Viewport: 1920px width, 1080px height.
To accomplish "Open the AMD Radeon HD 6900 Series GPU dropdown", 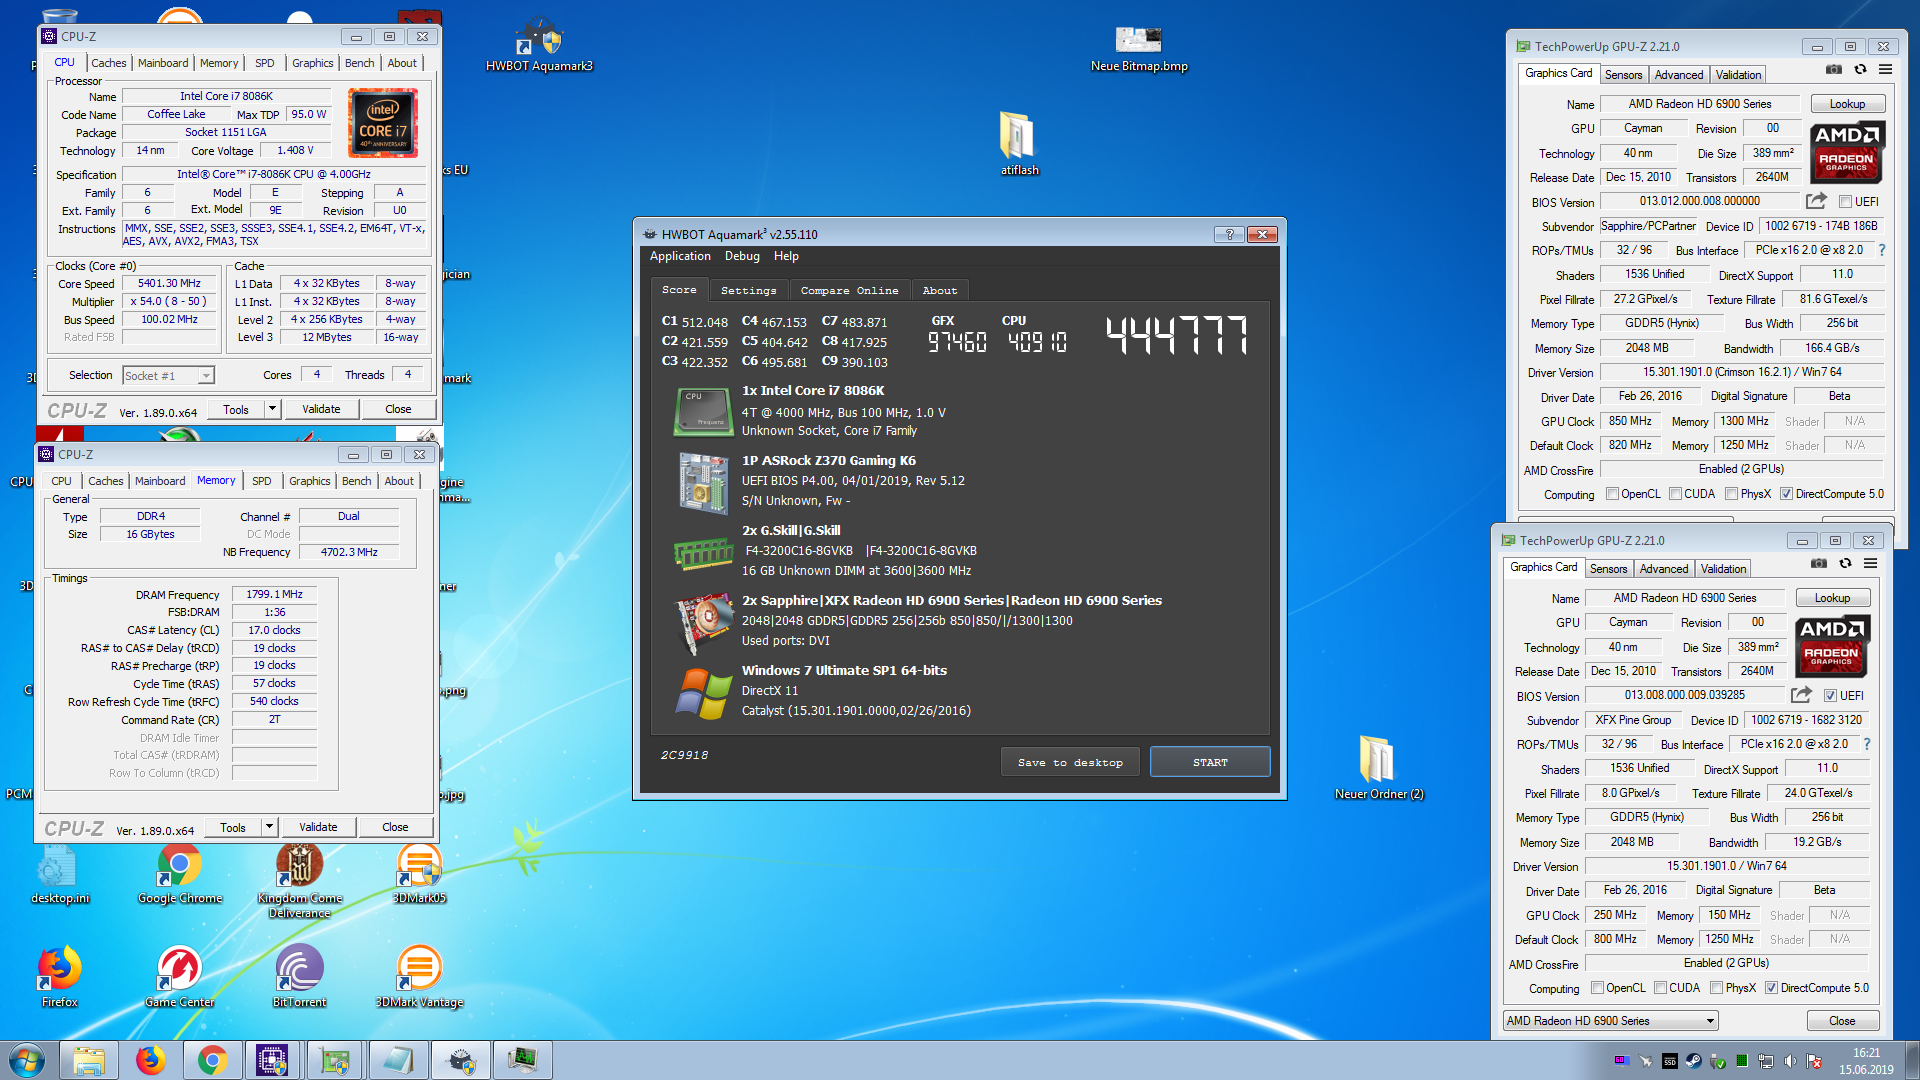I will click(1610, 1021).
